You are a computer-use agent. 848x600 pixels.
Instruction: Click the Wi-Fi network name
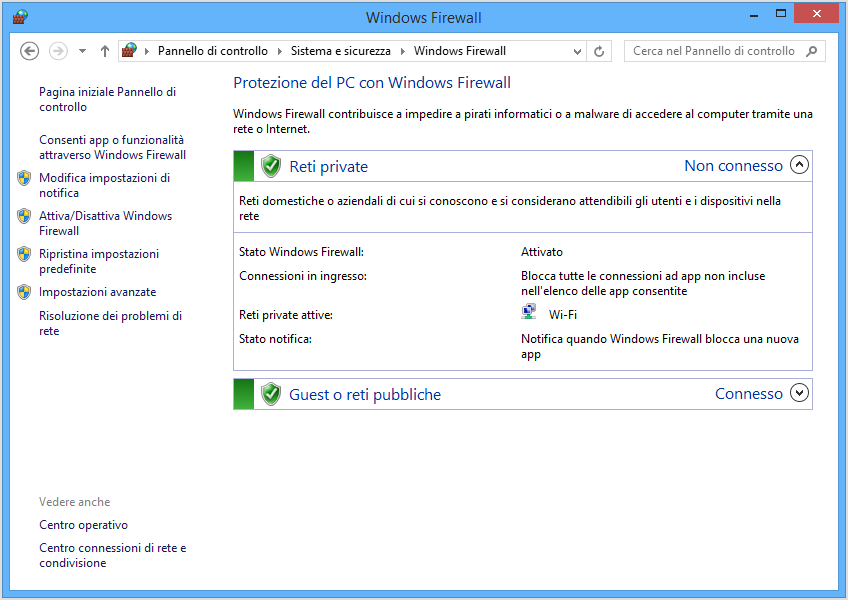[562, 314]
